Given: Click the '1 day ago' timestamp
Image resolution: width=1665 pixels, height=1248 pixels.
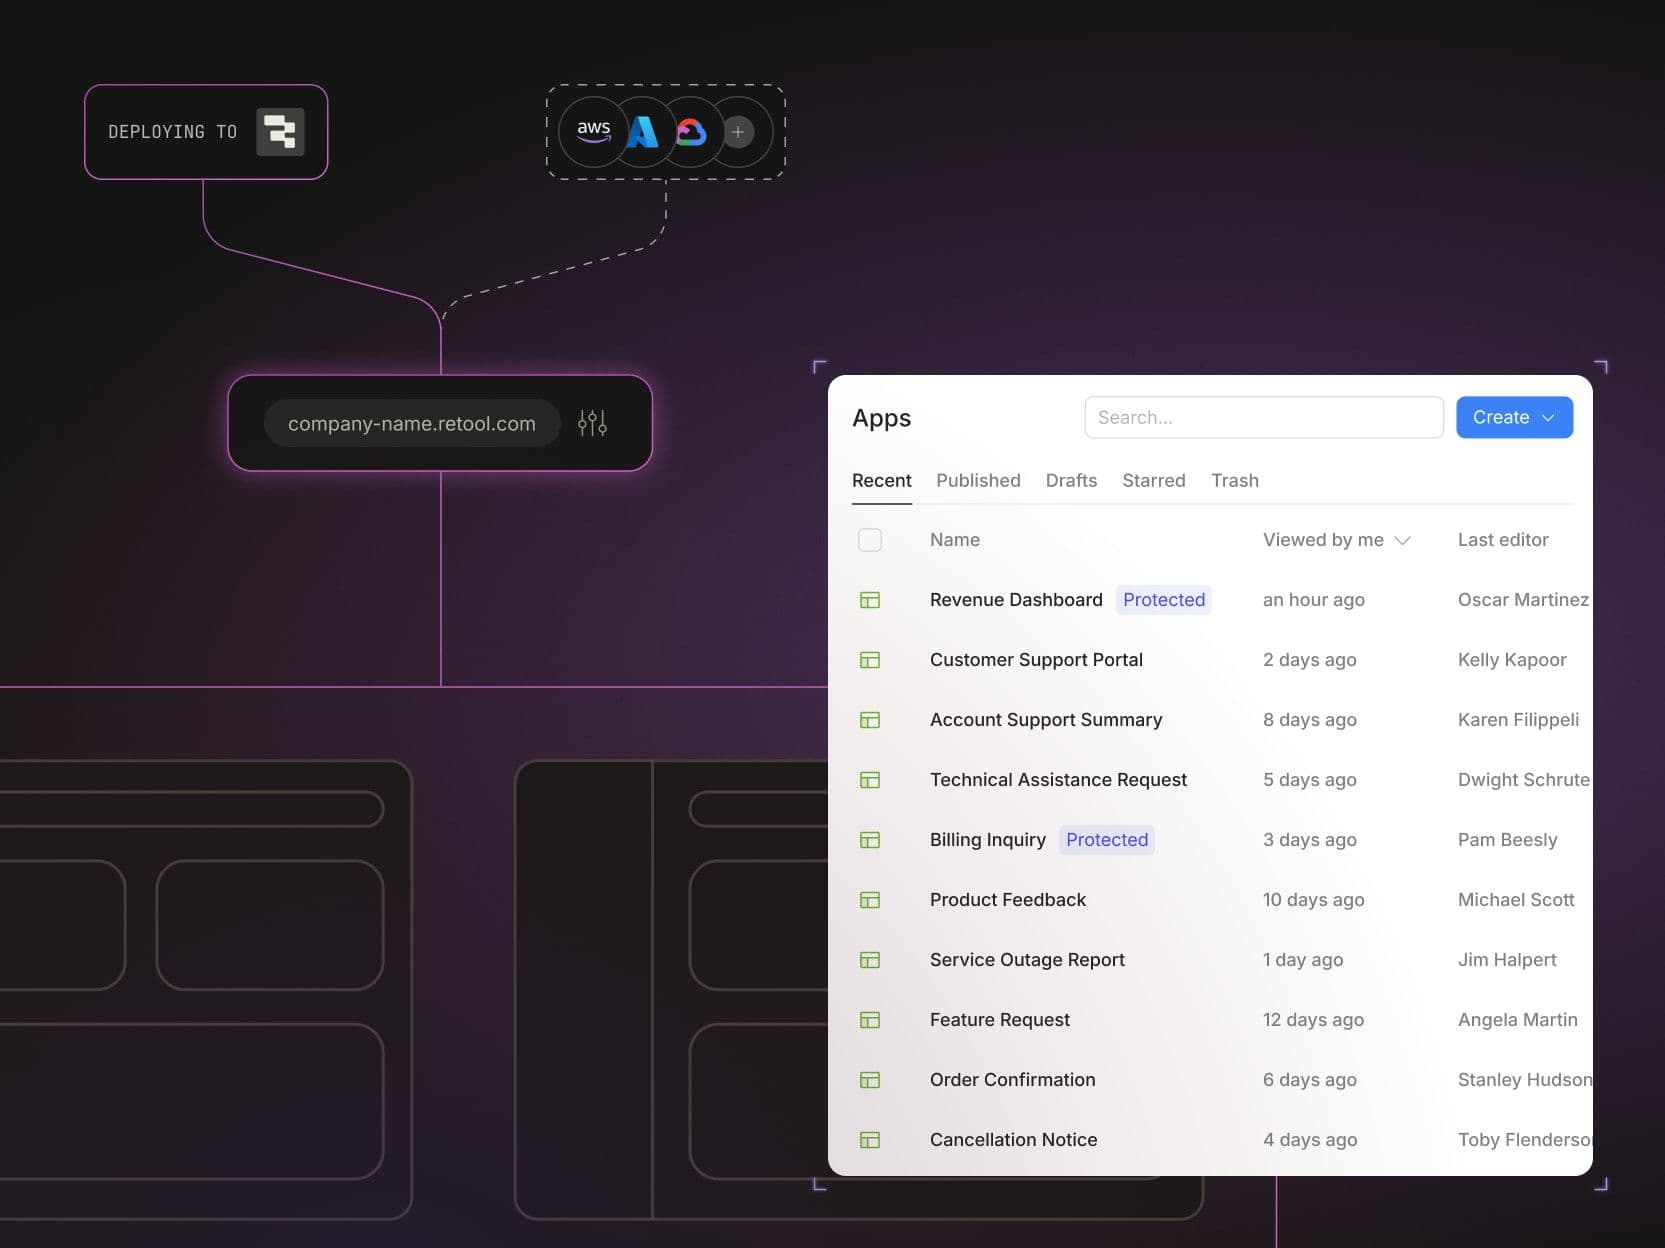Looking at the screenshot, I should coord(1303,960).
